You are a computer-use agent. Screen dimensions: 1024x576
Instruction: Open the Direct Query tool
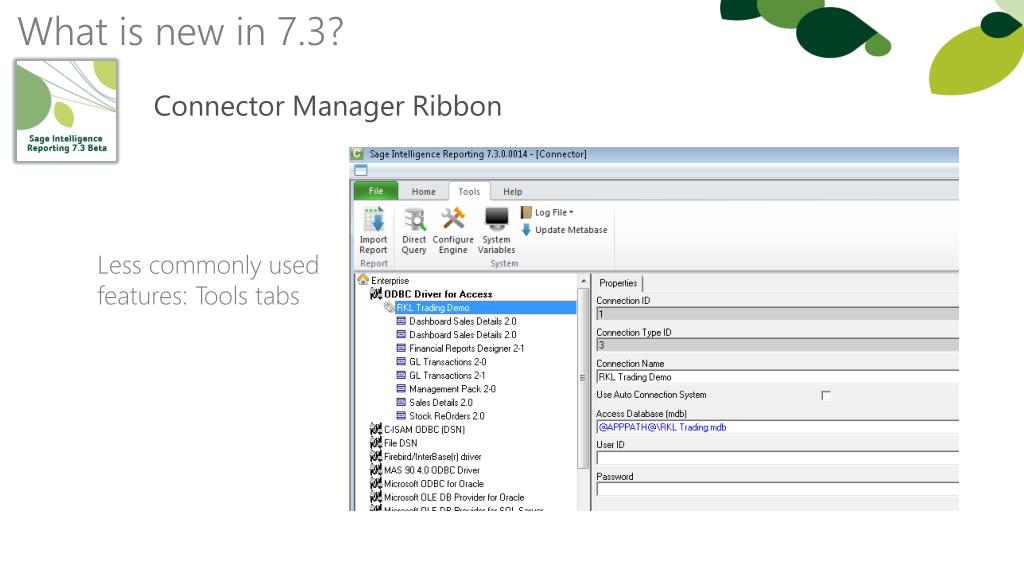pos(414,231)
